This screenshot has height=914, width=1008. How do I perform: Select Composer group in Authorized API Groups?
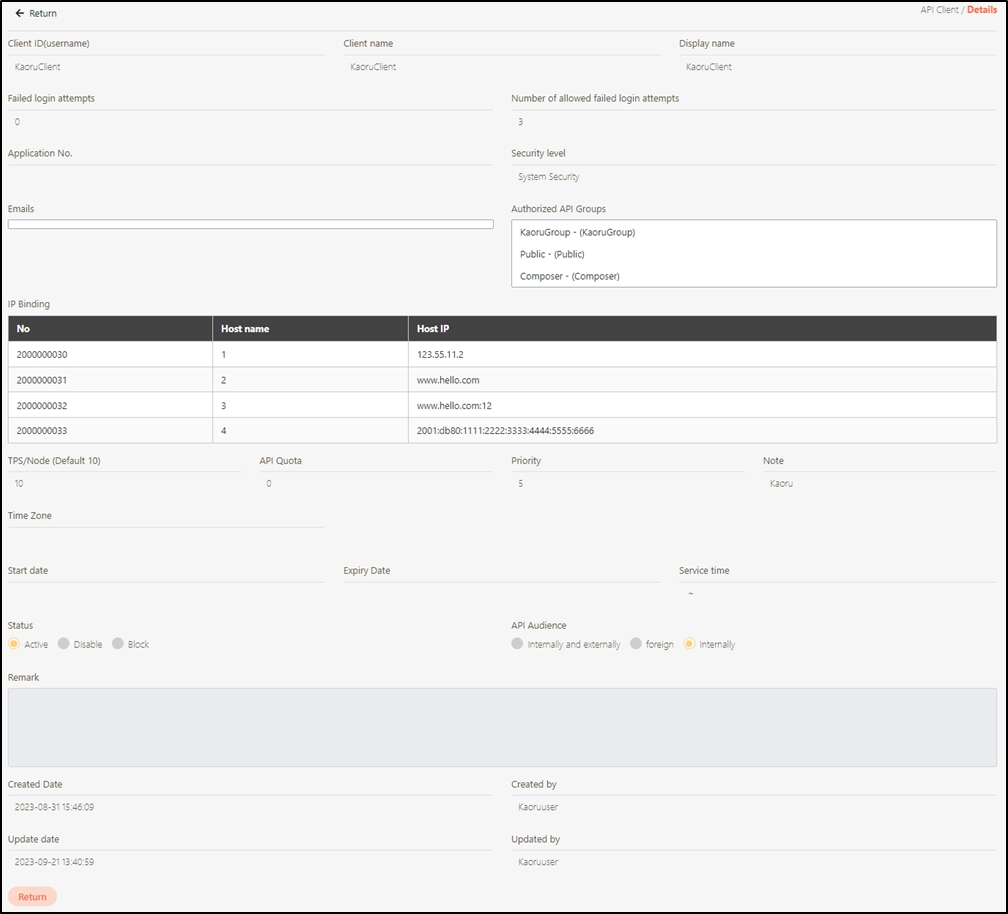click(569, 276)
